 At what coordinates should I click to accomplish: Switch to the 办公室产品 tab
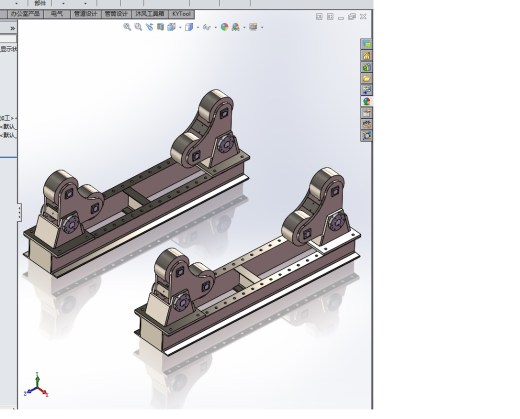click(x=25, y=14)
